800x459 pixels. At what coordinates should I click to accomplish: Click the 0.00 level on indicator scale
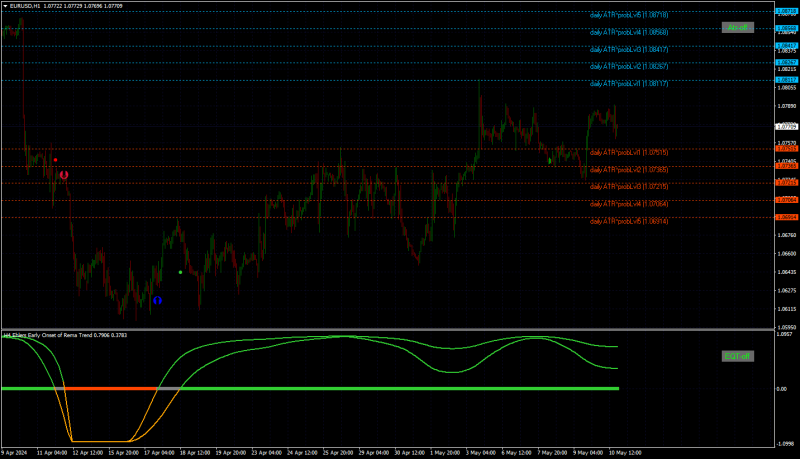[781, 389]
